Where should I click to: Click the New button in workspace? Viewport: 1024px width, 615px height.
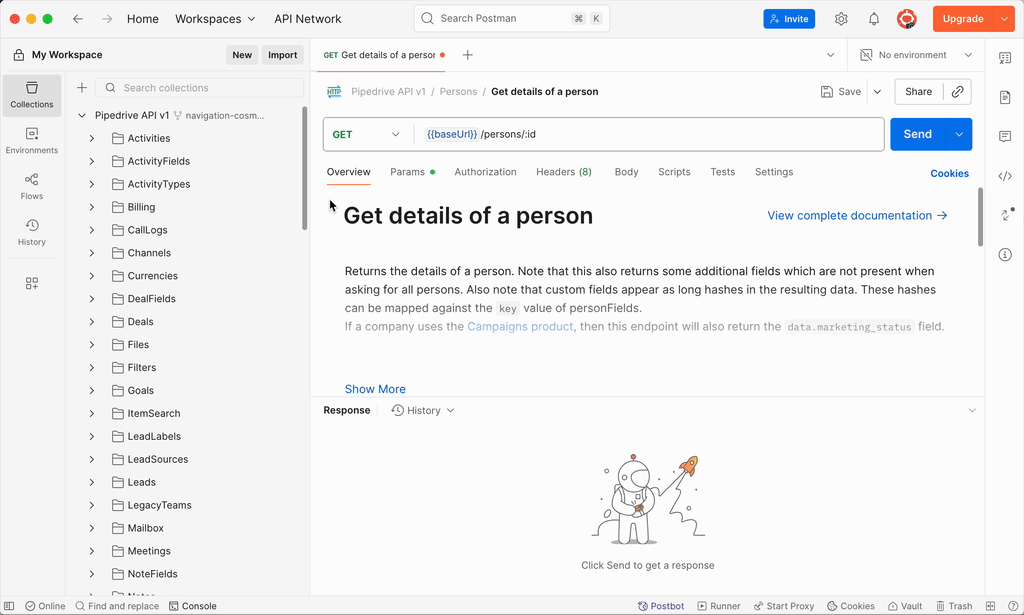242,55
